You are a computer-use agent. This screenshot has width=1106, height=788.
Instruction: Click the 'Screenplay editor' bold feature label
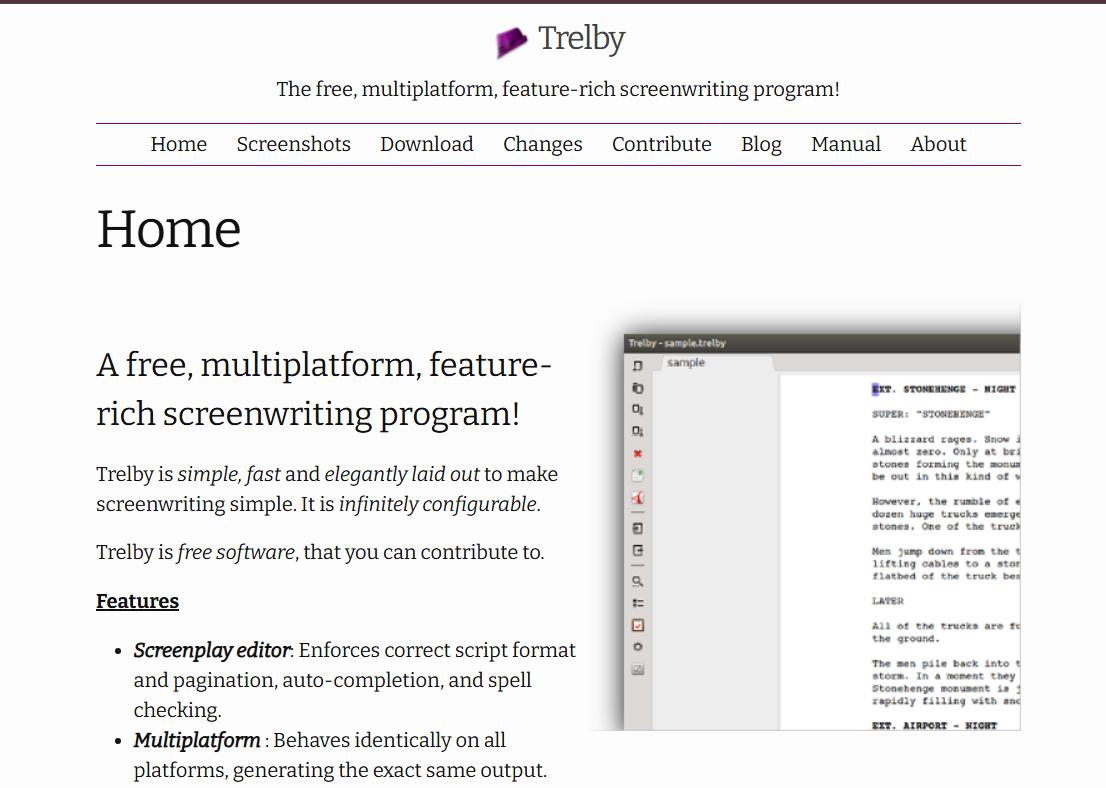click(212, 650)
